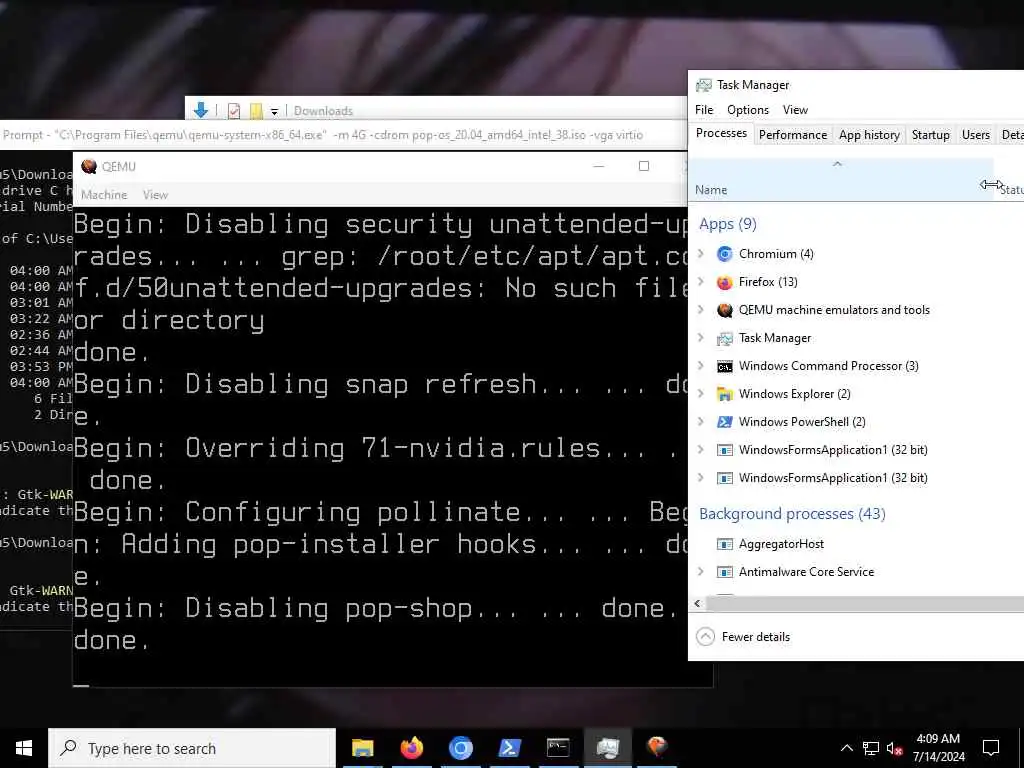Click Fewer details in Task Manager

743,637
